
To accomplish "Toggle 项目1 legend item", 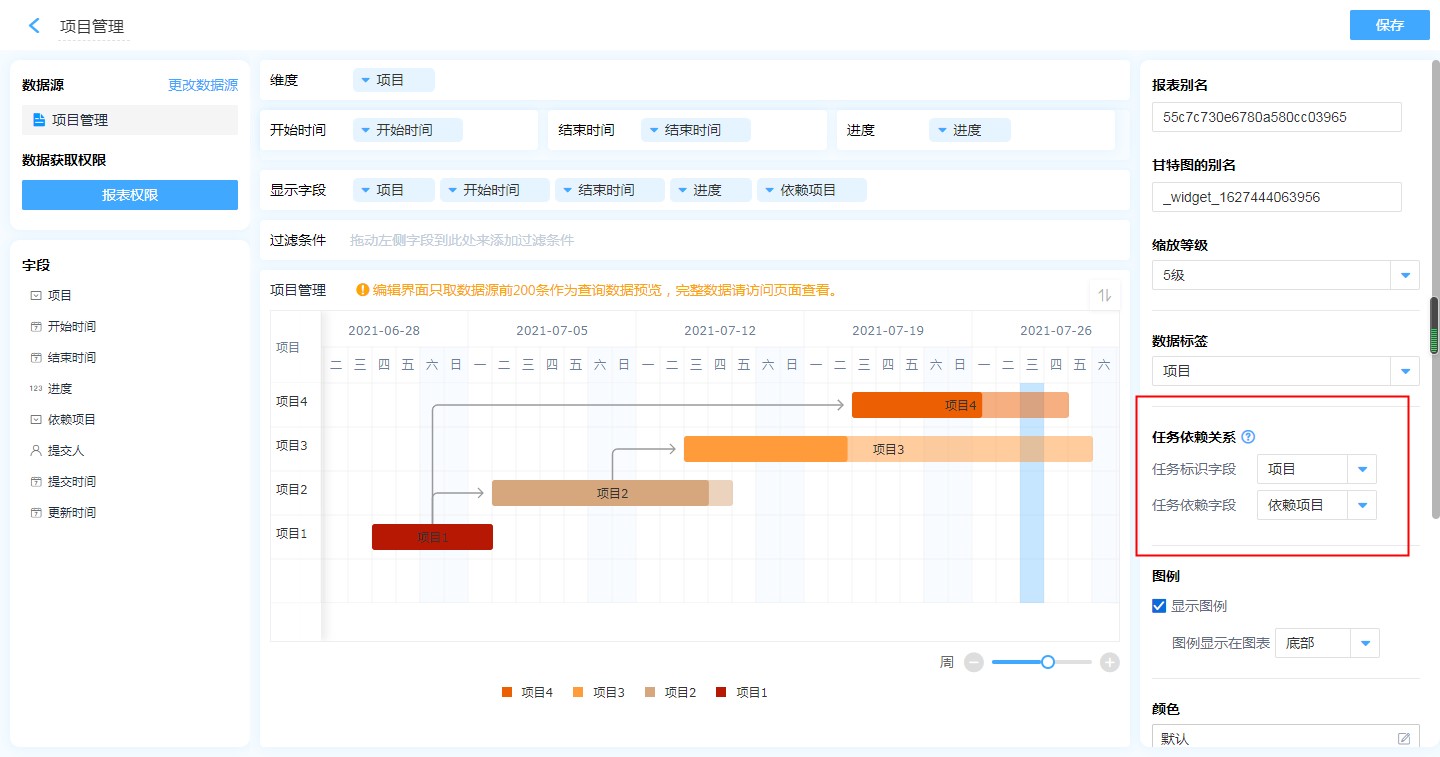I will pyautogui.click(x=741, y=692).
